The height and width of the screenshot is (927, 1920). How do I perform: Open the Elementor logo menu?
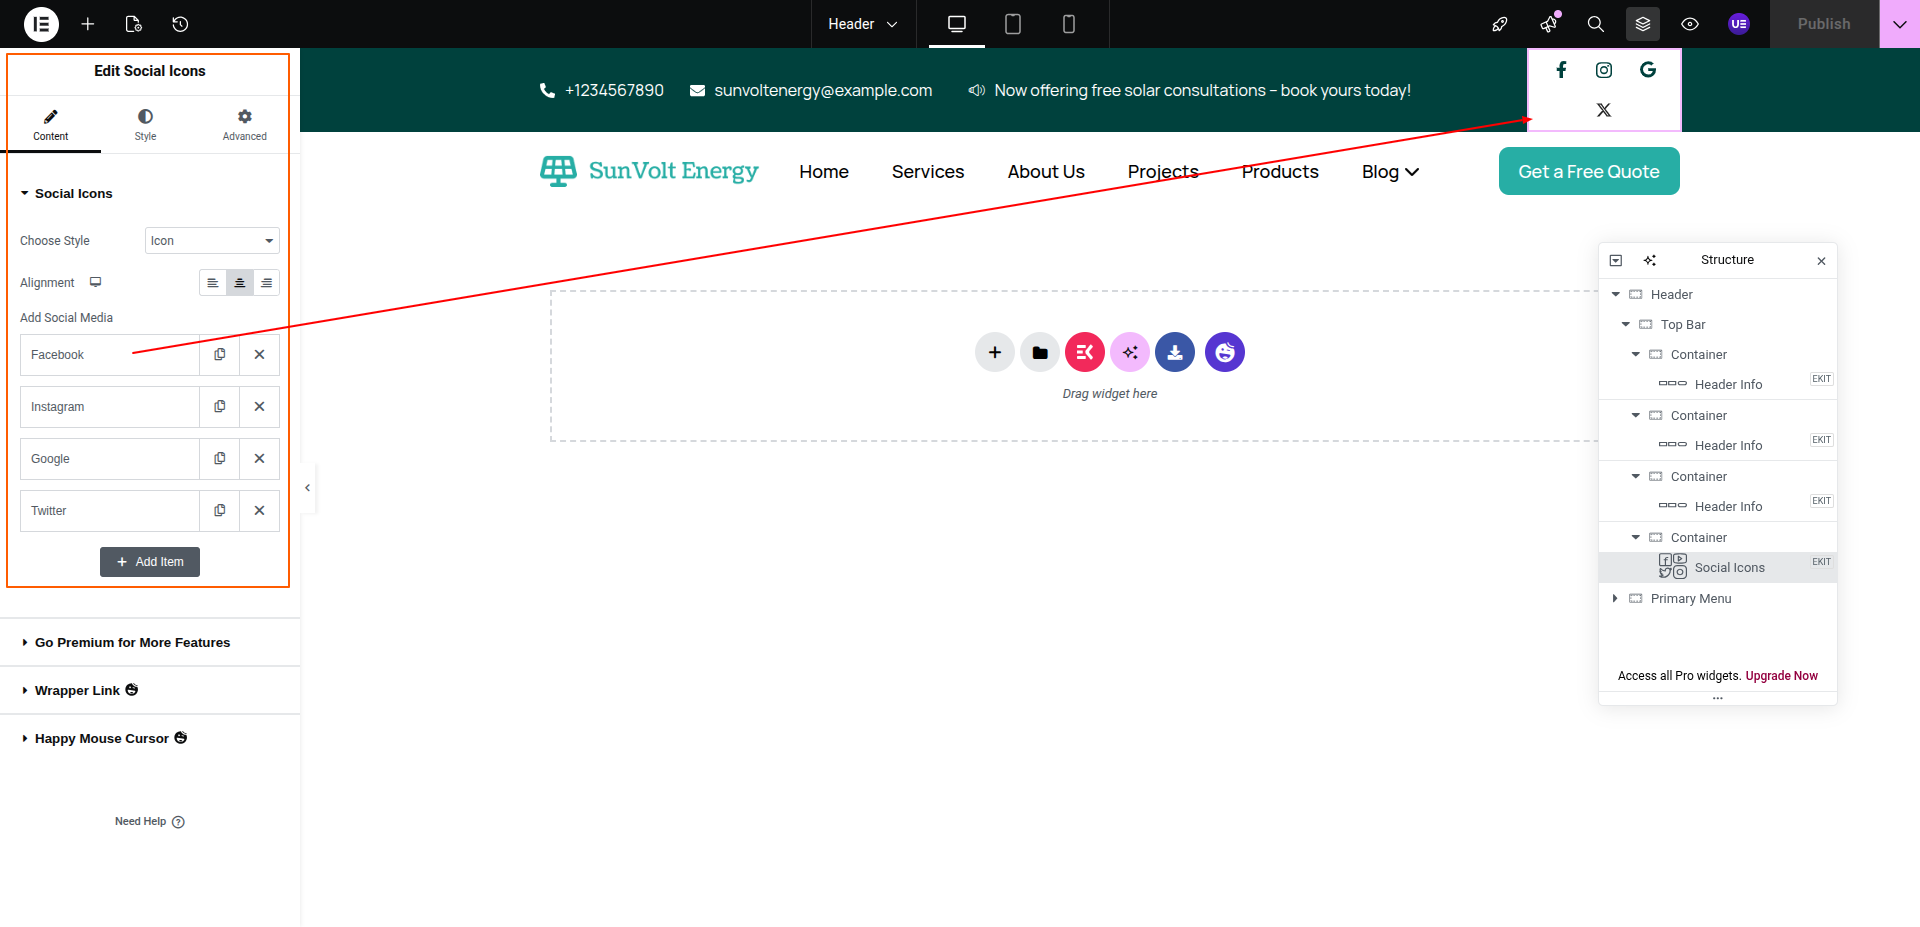41,24
